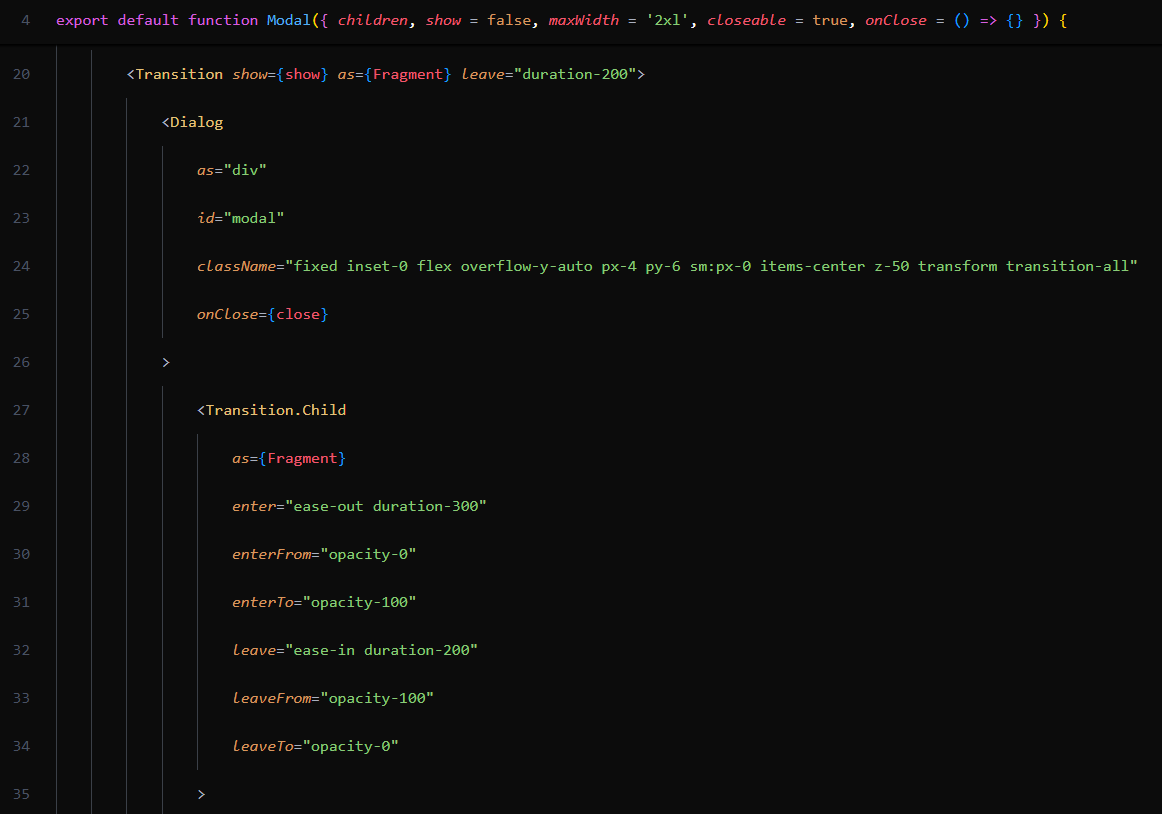Viewport: 1162px width, 814px height.
Task: Click the 'className' attribute name on line 24
Action: tap(236, 266)
